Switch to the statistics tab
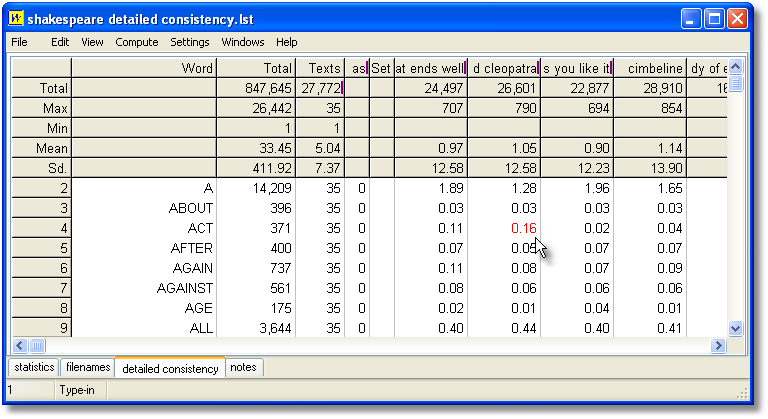768x419 pixels. tap(34, 368)
